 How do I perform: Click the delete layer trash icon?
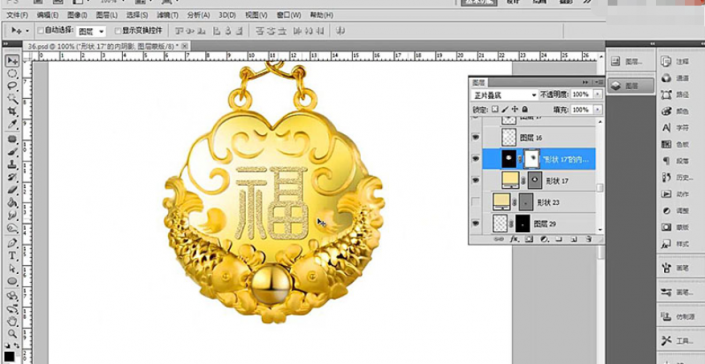click(589, 240)
